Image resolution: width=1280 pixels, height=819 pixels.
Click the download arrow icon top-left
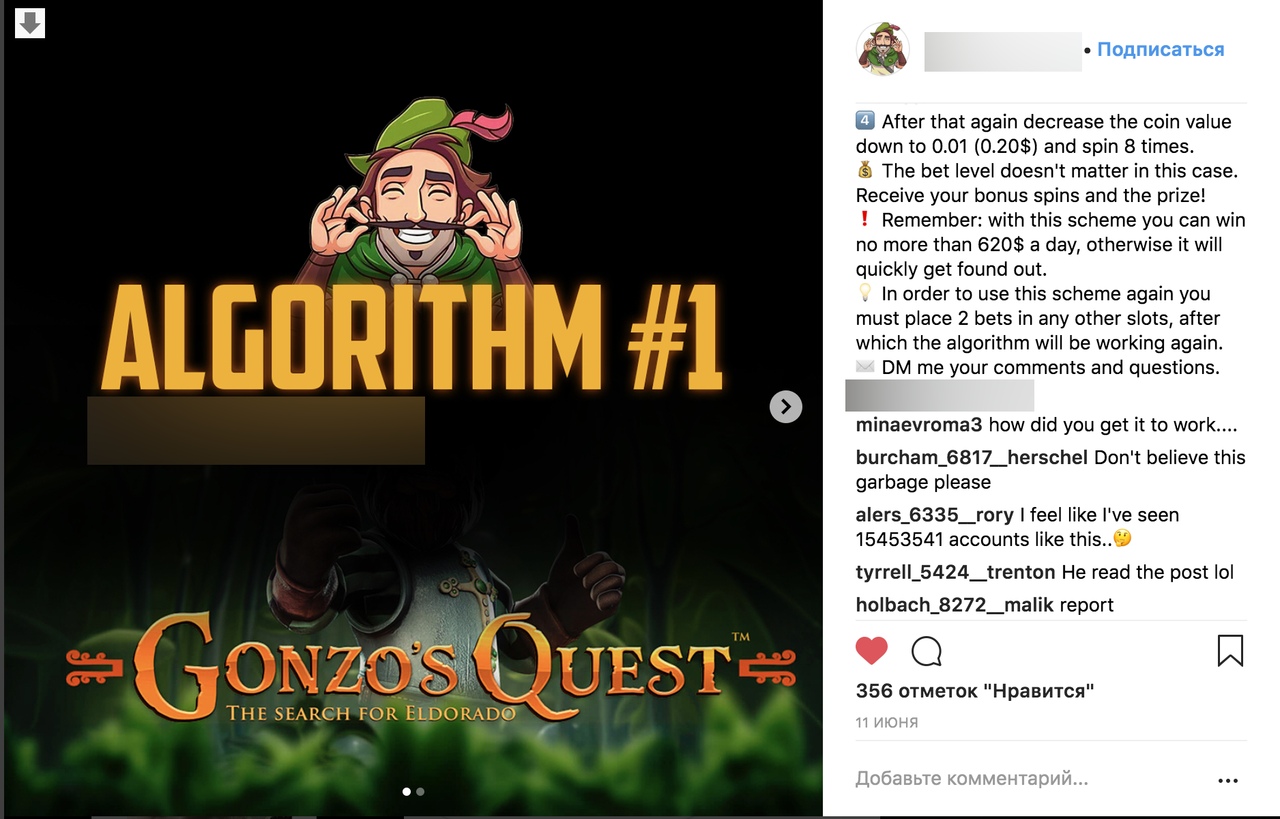(x=30, y=22)
